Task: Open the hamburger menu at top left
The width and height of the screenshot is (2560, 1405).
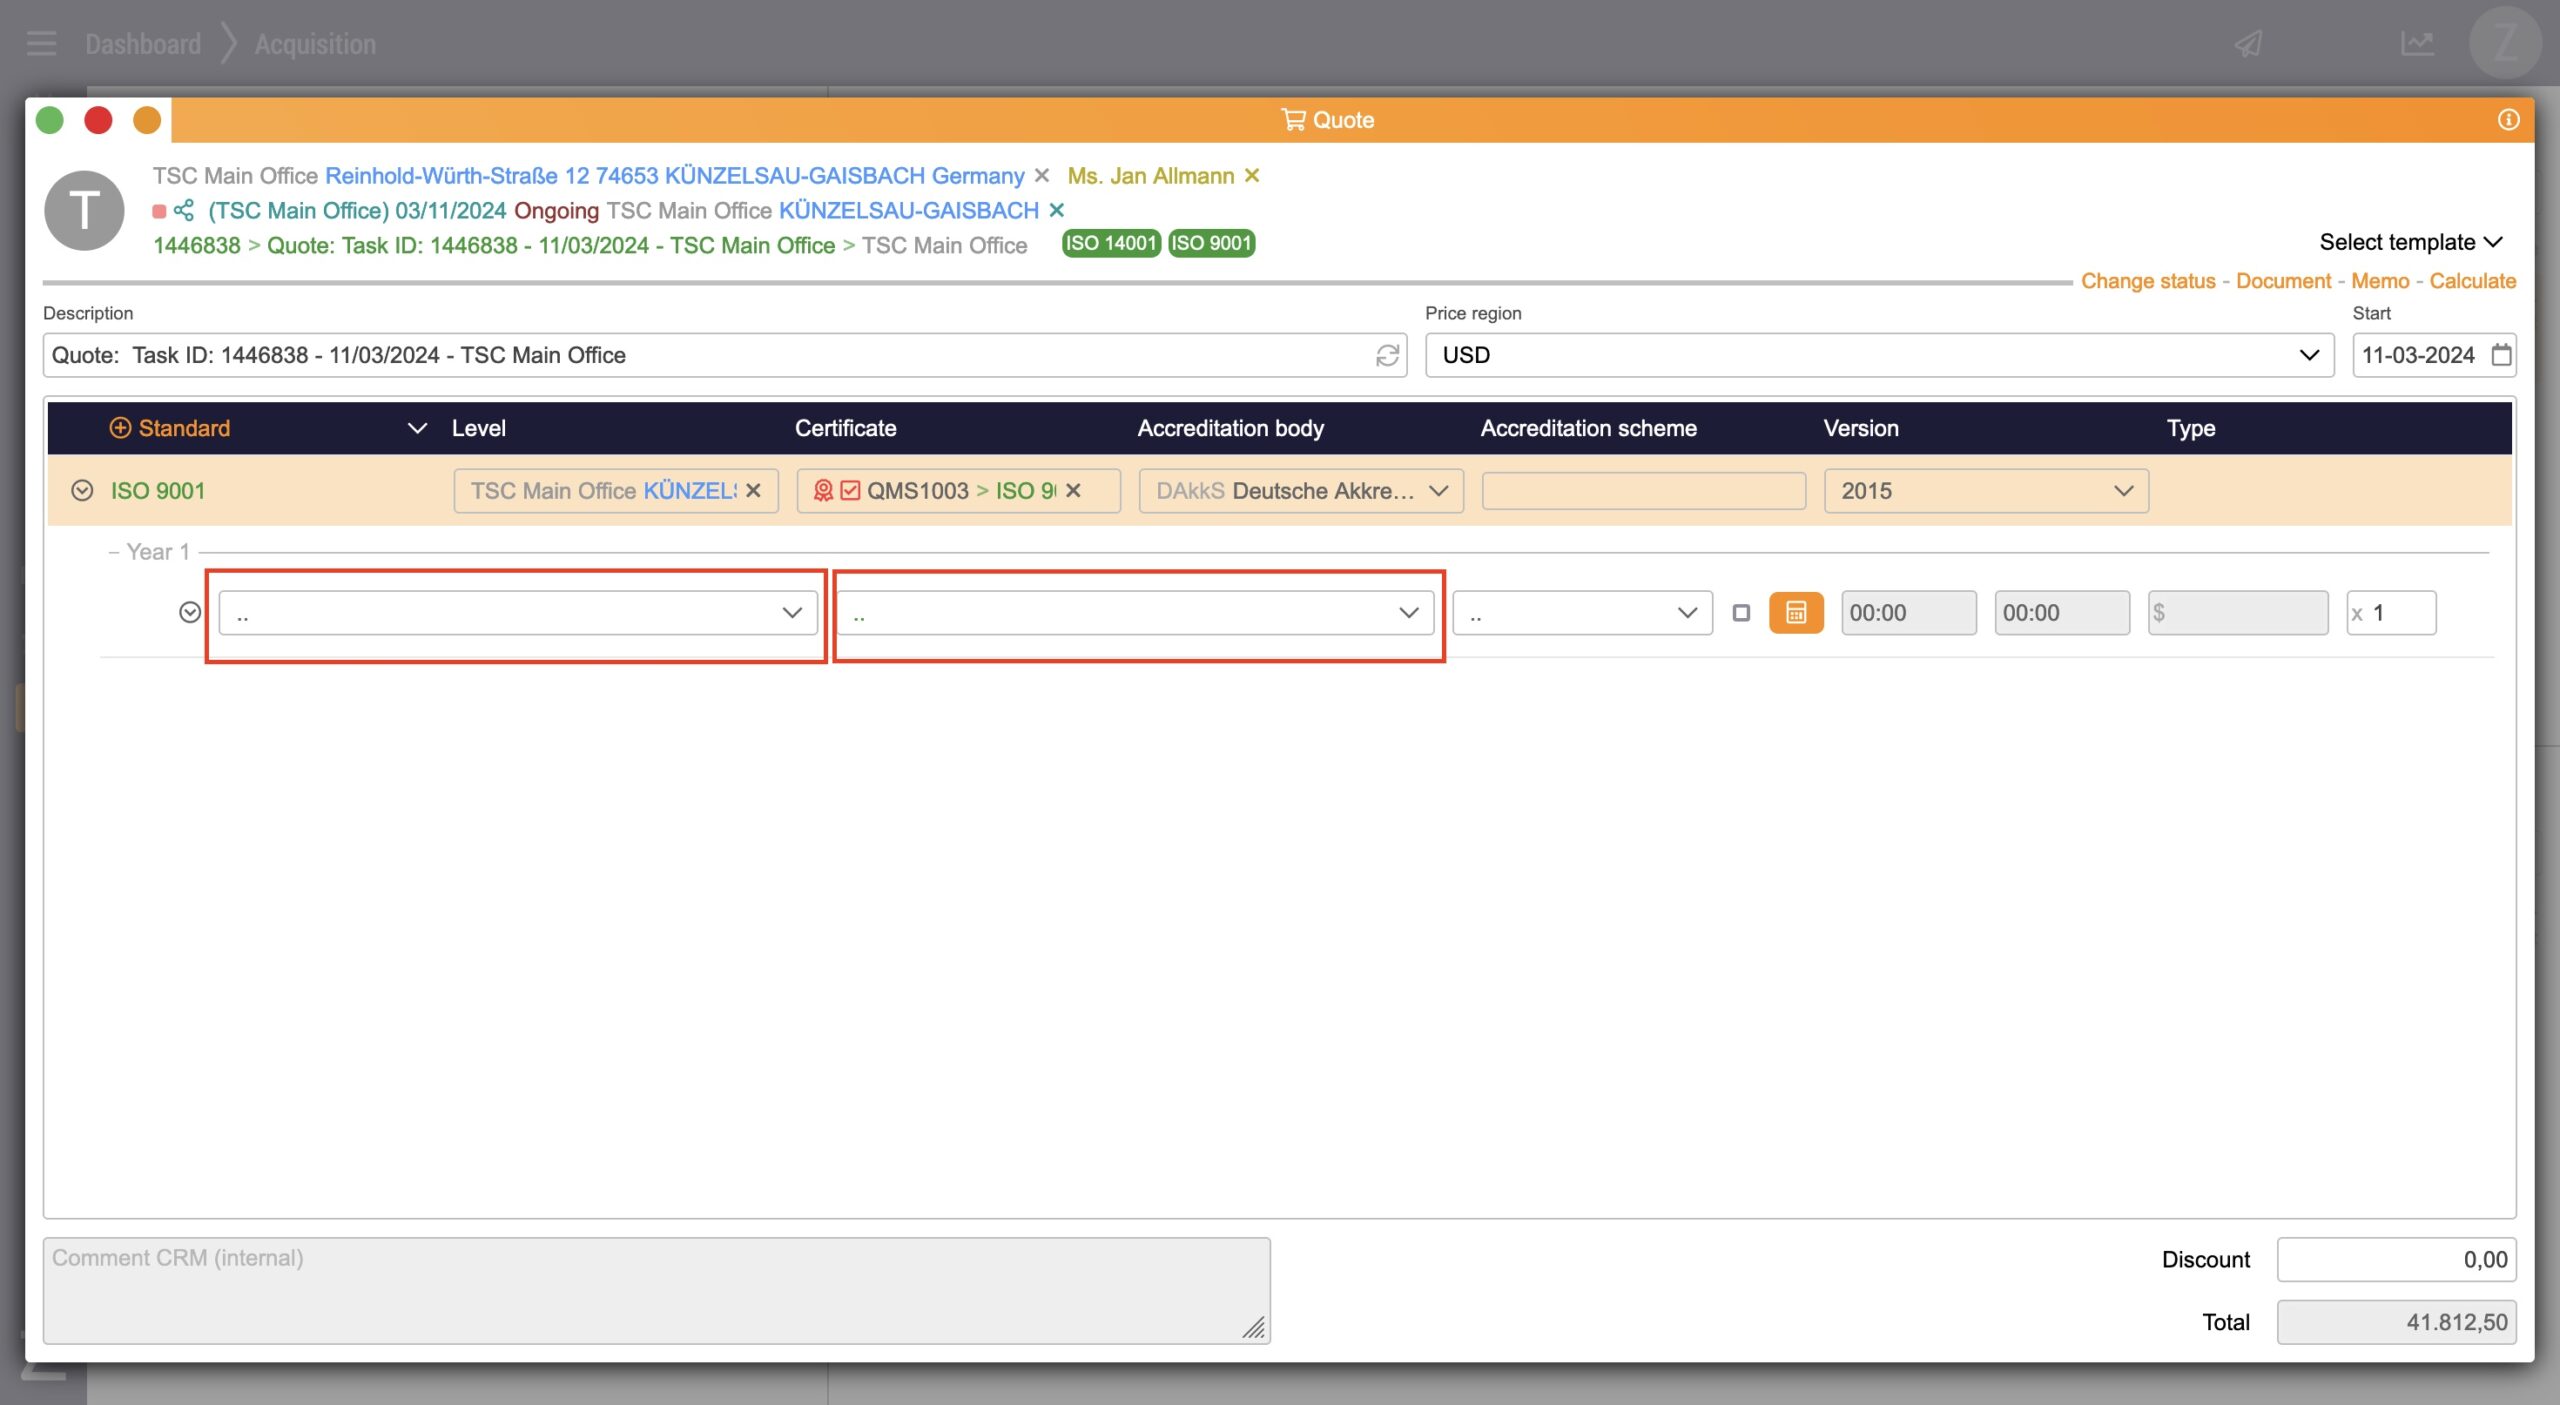Action: (x=41, y=44)
